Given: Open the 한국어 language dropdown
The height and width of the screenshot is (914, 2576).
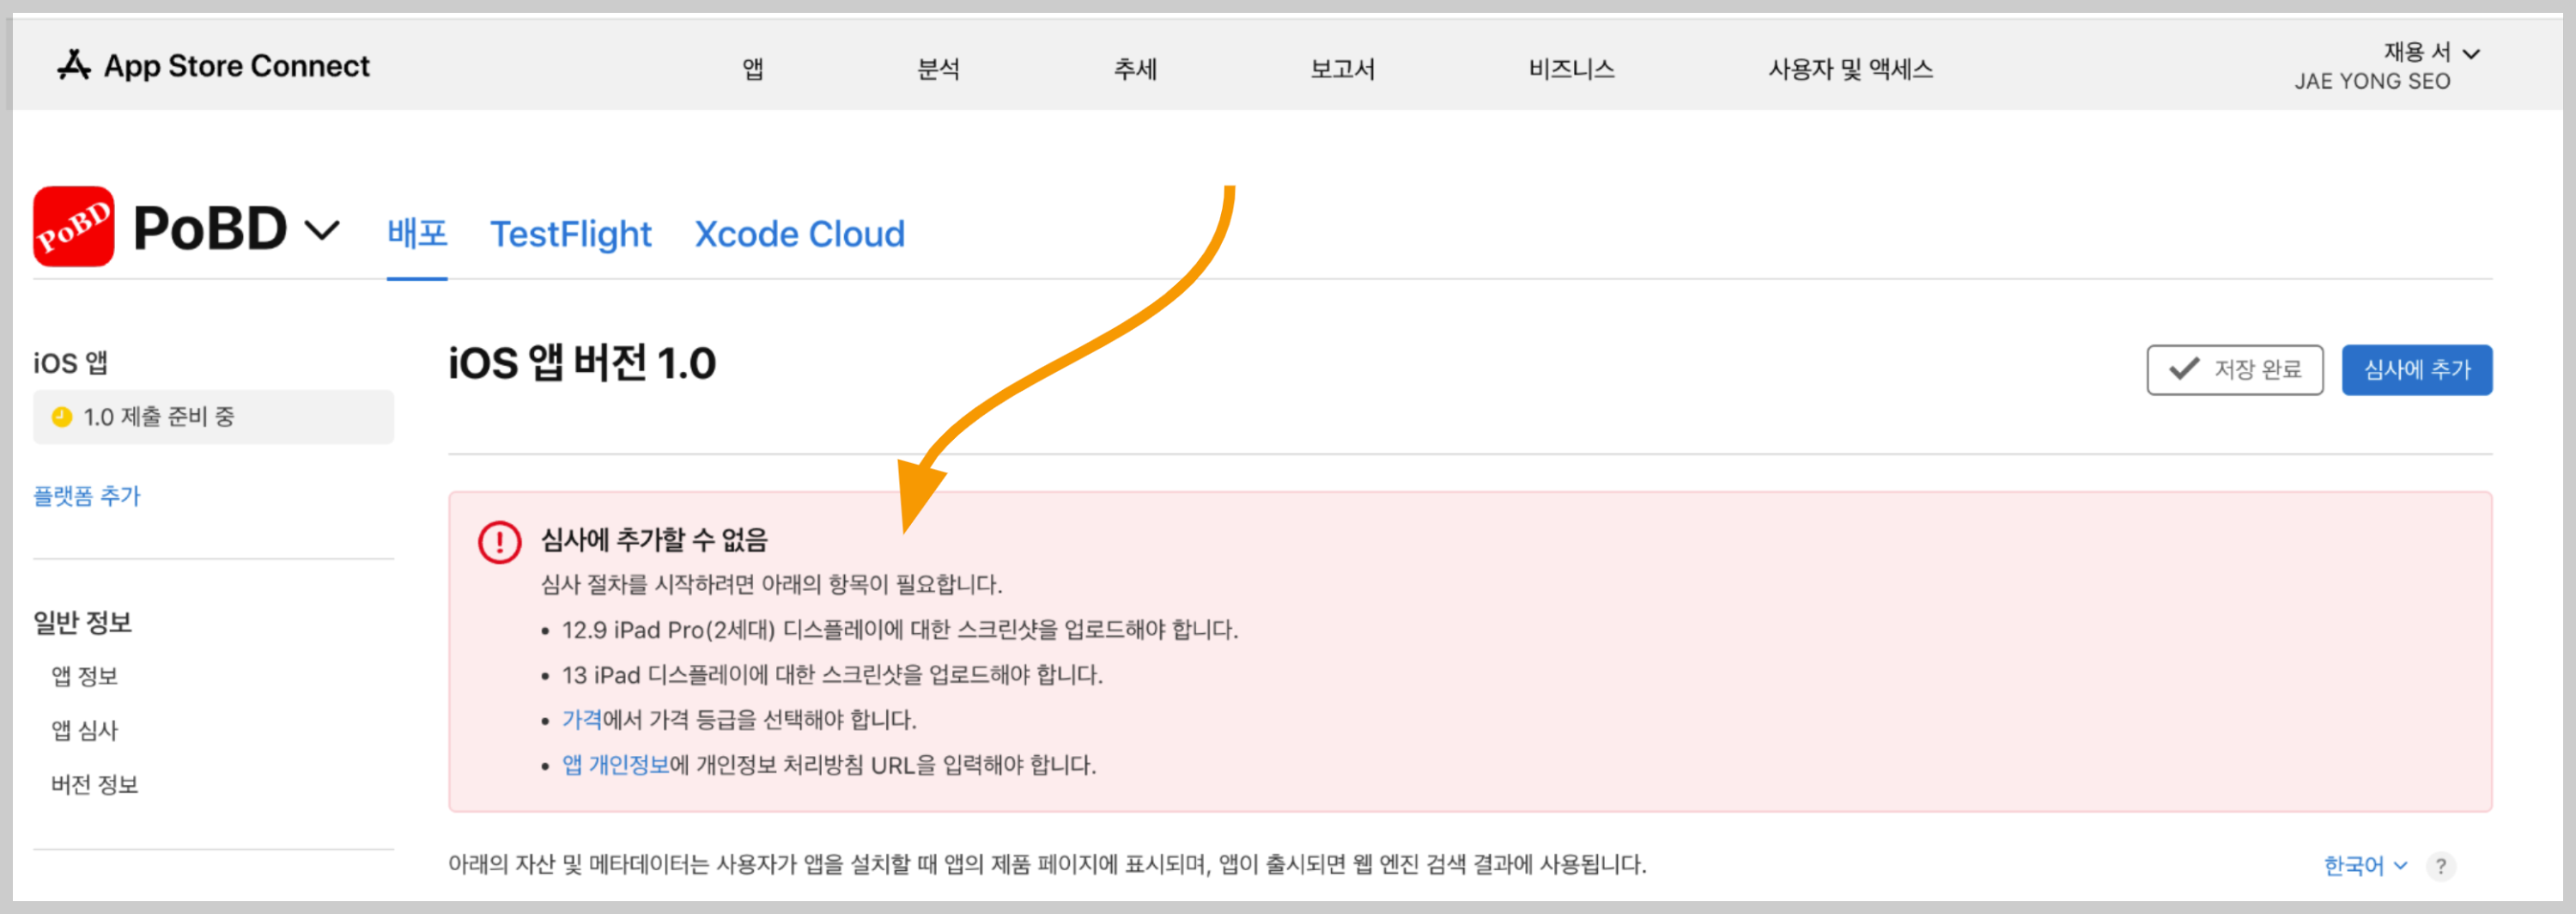Looking at the screenshot, I should (x=2365, y=866).
